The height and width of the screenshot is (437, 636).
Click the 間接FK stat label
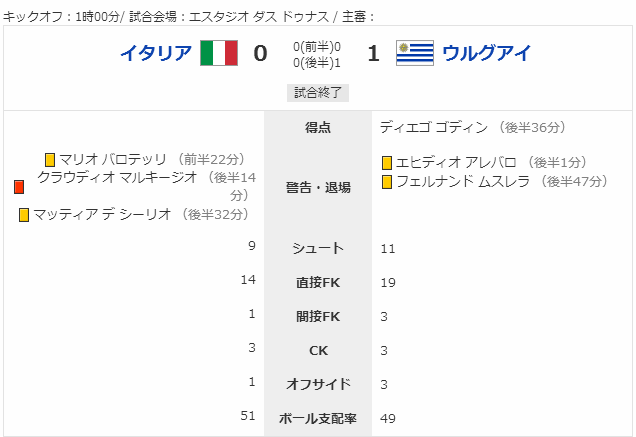click(318, 316)
